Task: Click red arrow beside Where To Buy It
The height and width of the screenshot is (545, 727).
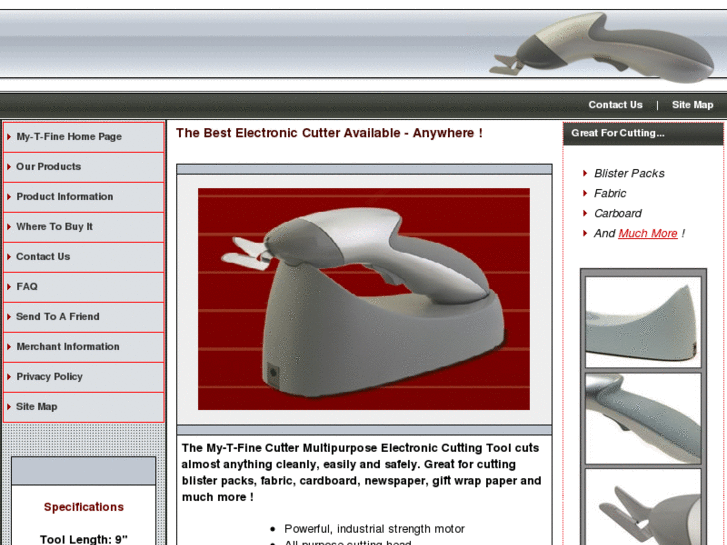Action: click(x=9, y=227)
